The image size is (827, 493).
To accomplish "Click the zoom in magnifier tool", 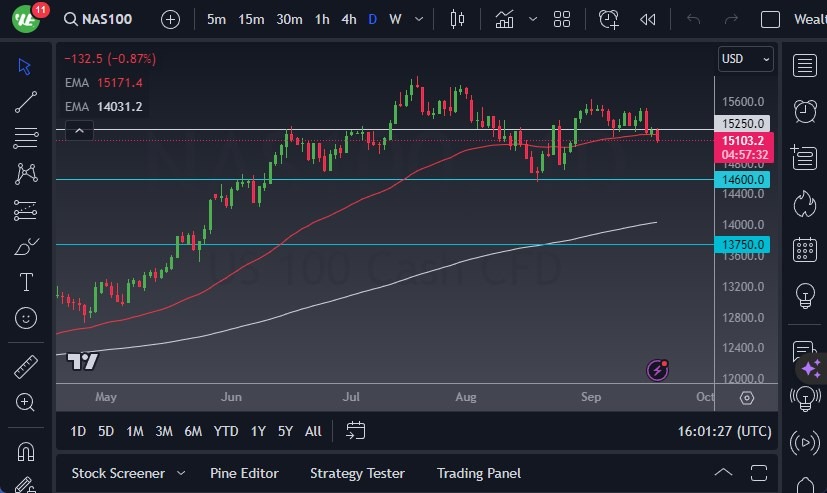I will pos(26,403).
